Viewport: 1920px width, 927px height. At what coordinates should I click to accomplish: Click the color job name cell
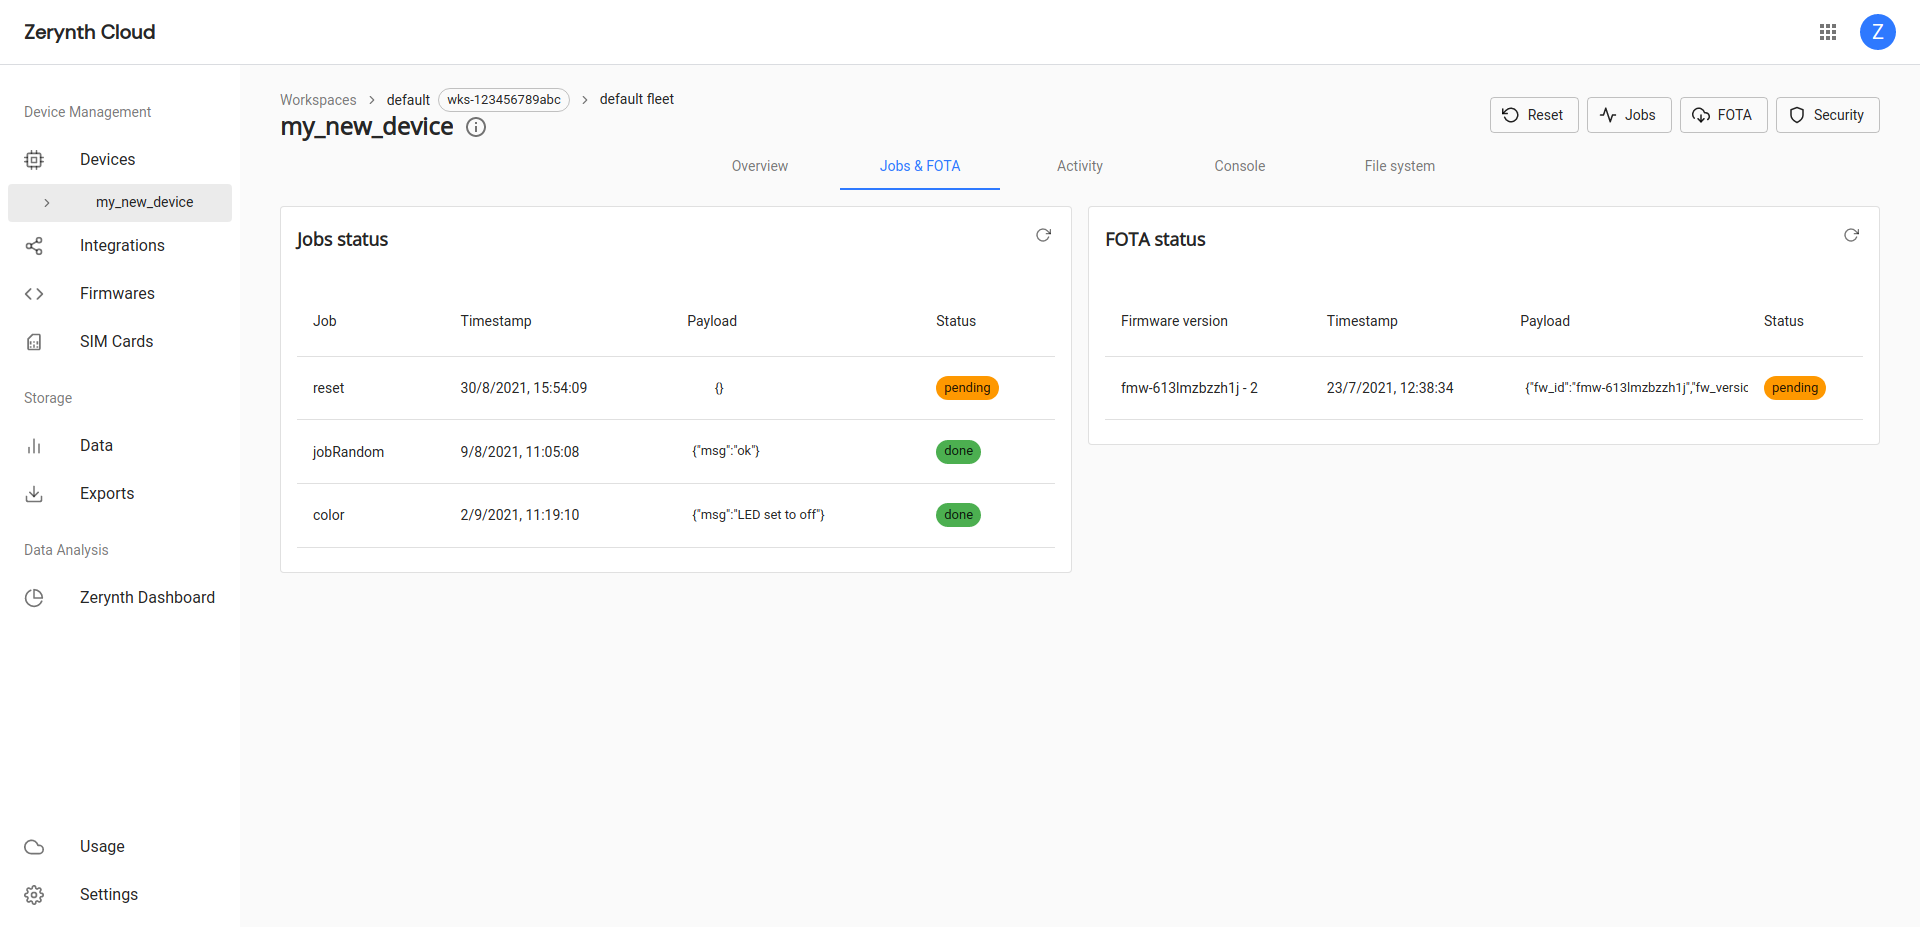coord(328,515)
